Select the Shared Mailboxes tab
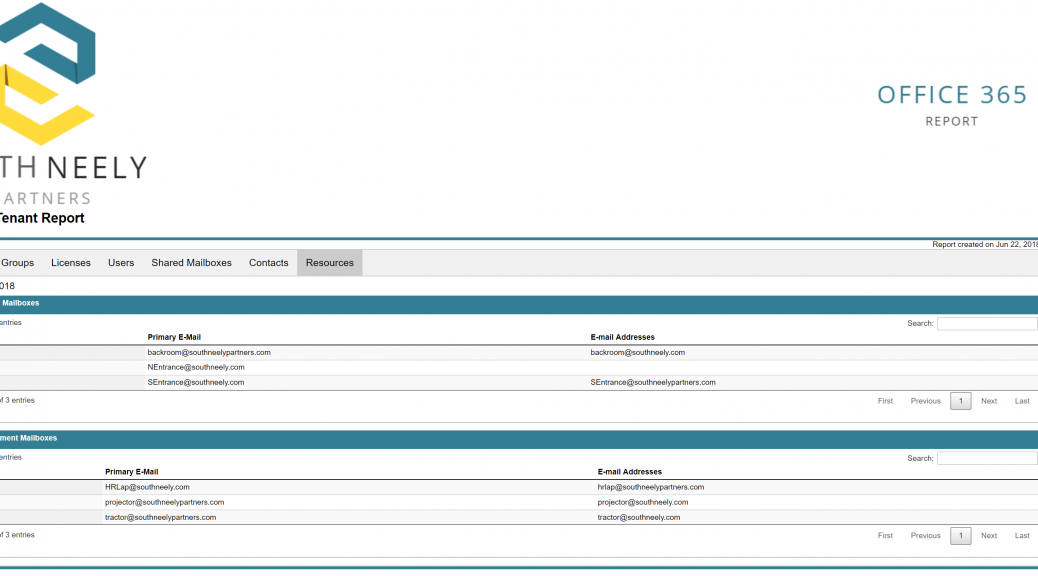 [x=191, y=263]
